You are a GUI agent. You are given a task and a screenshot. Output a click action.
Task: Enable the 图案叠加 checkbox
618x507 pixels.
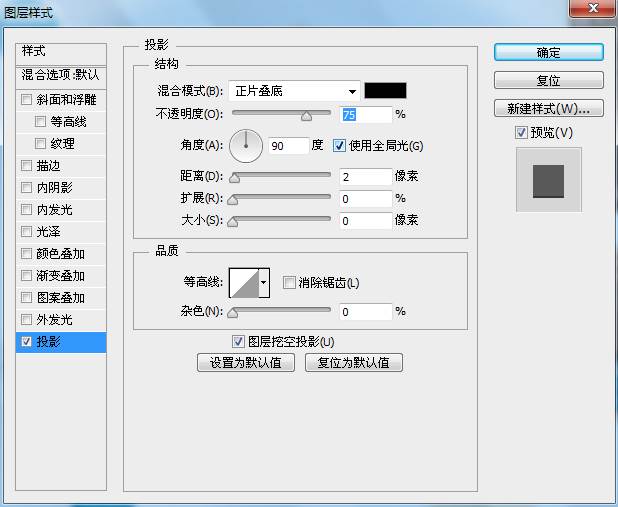26,297
